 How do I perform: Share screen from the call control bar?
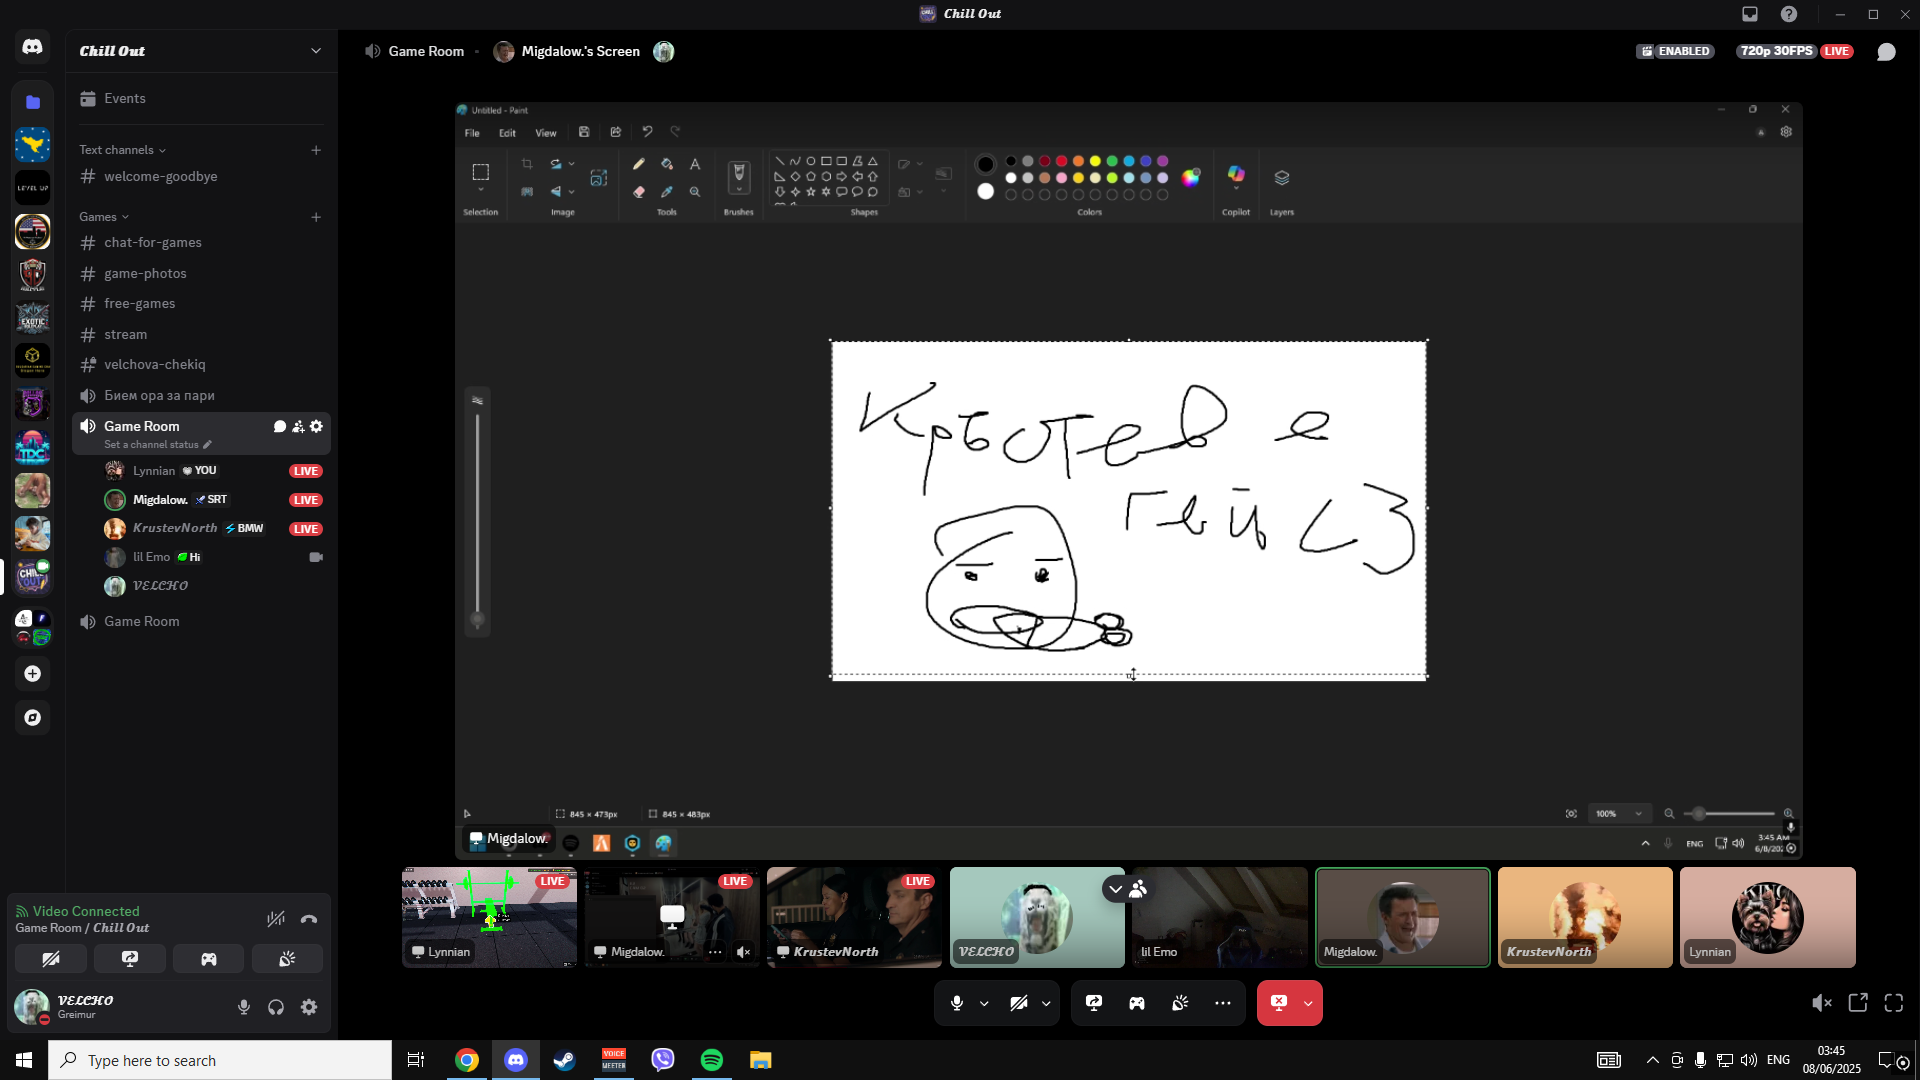(1094, 1003)
